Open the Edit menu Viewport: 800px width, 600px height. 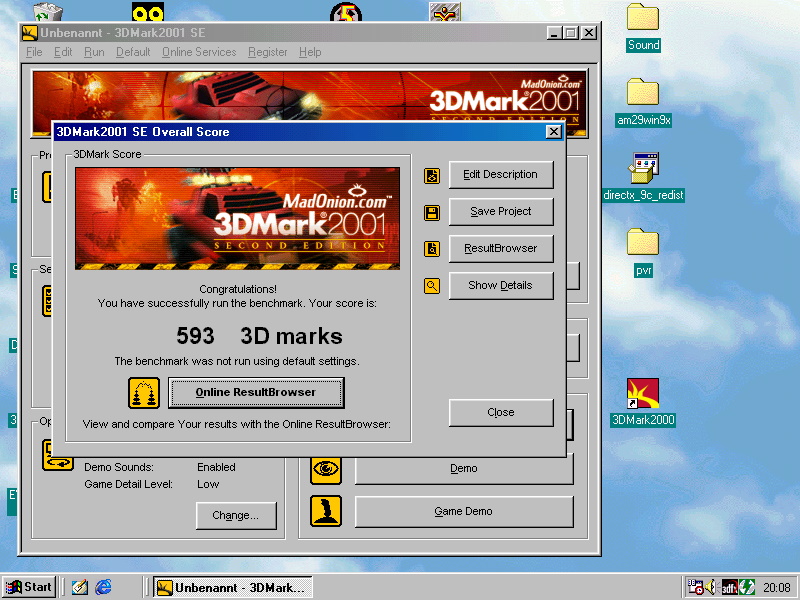pyautogui.click(x=63, y=52)
